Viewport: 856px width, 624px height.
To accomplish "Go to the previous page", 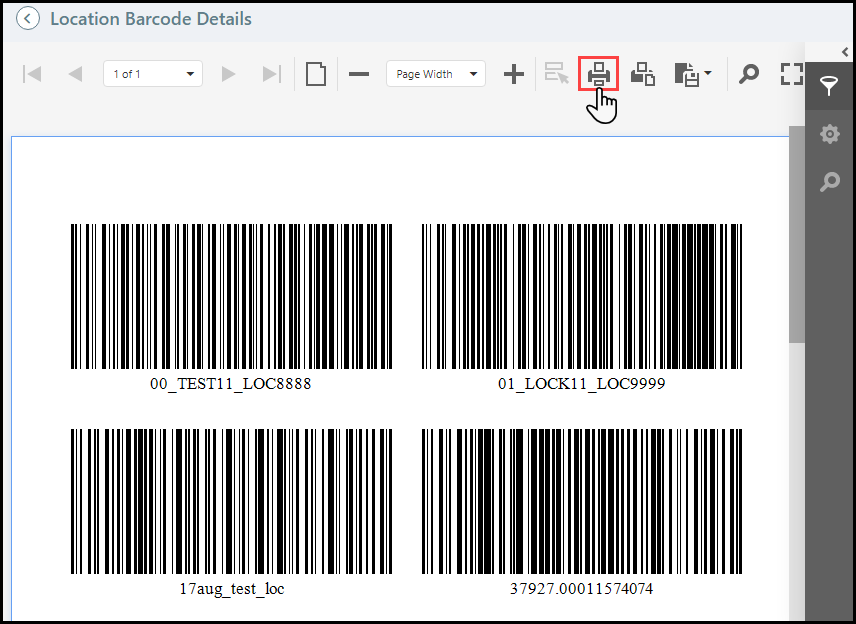I will pos(75,74).
